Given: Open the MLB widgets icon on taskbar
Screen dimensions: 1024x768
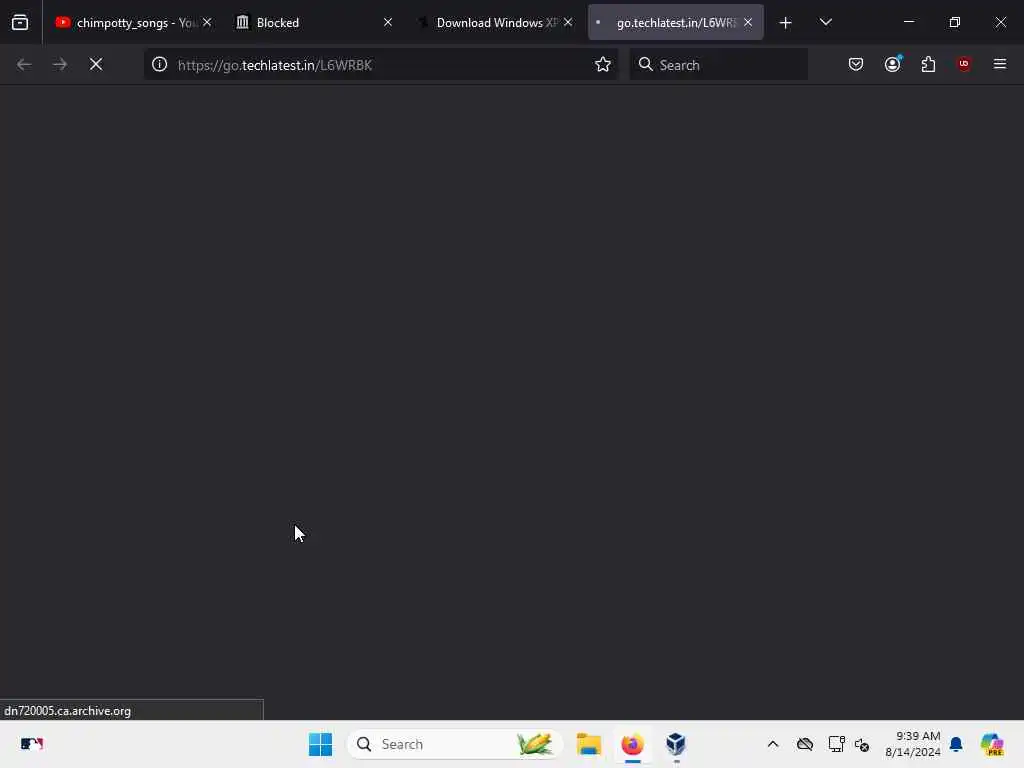Looking at the screenshot, I should point(32,744).
